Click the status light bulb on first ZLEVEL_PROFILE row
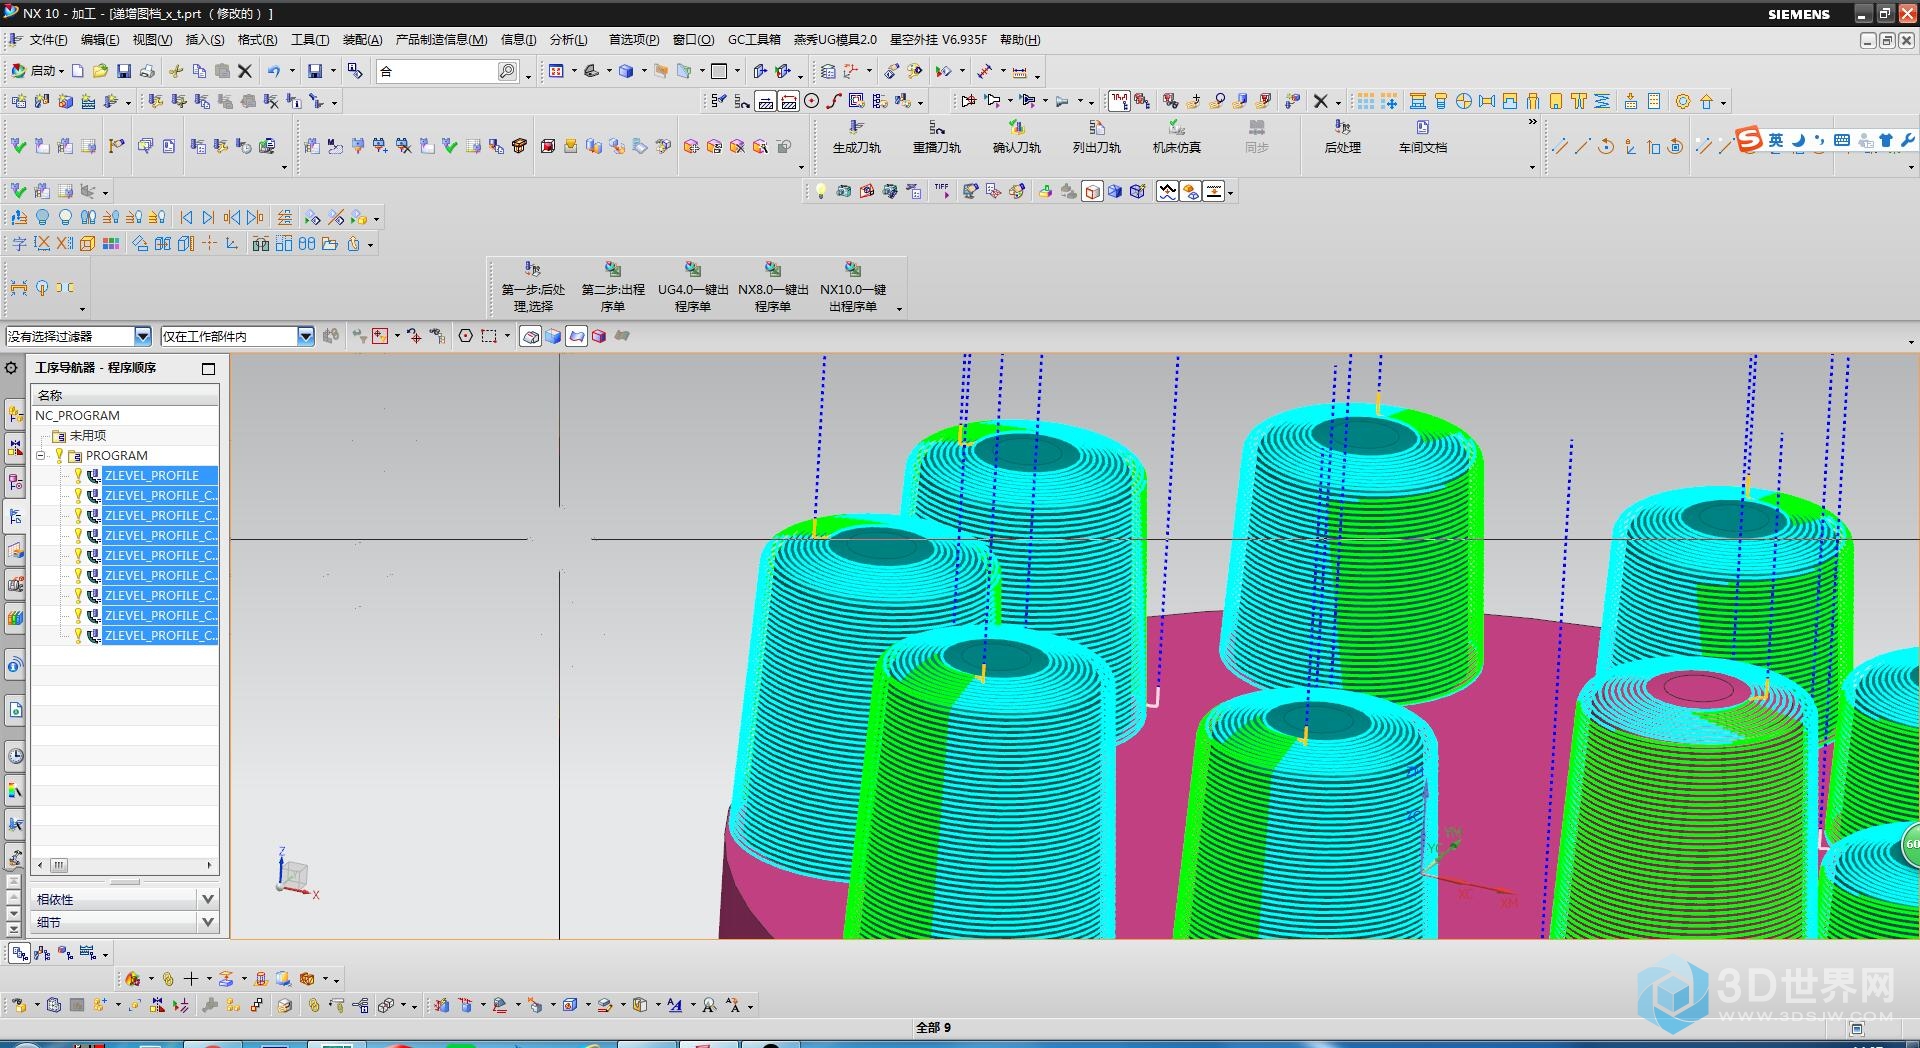This screenshot has height=1048, width=1920. click(x=78, y=475)
